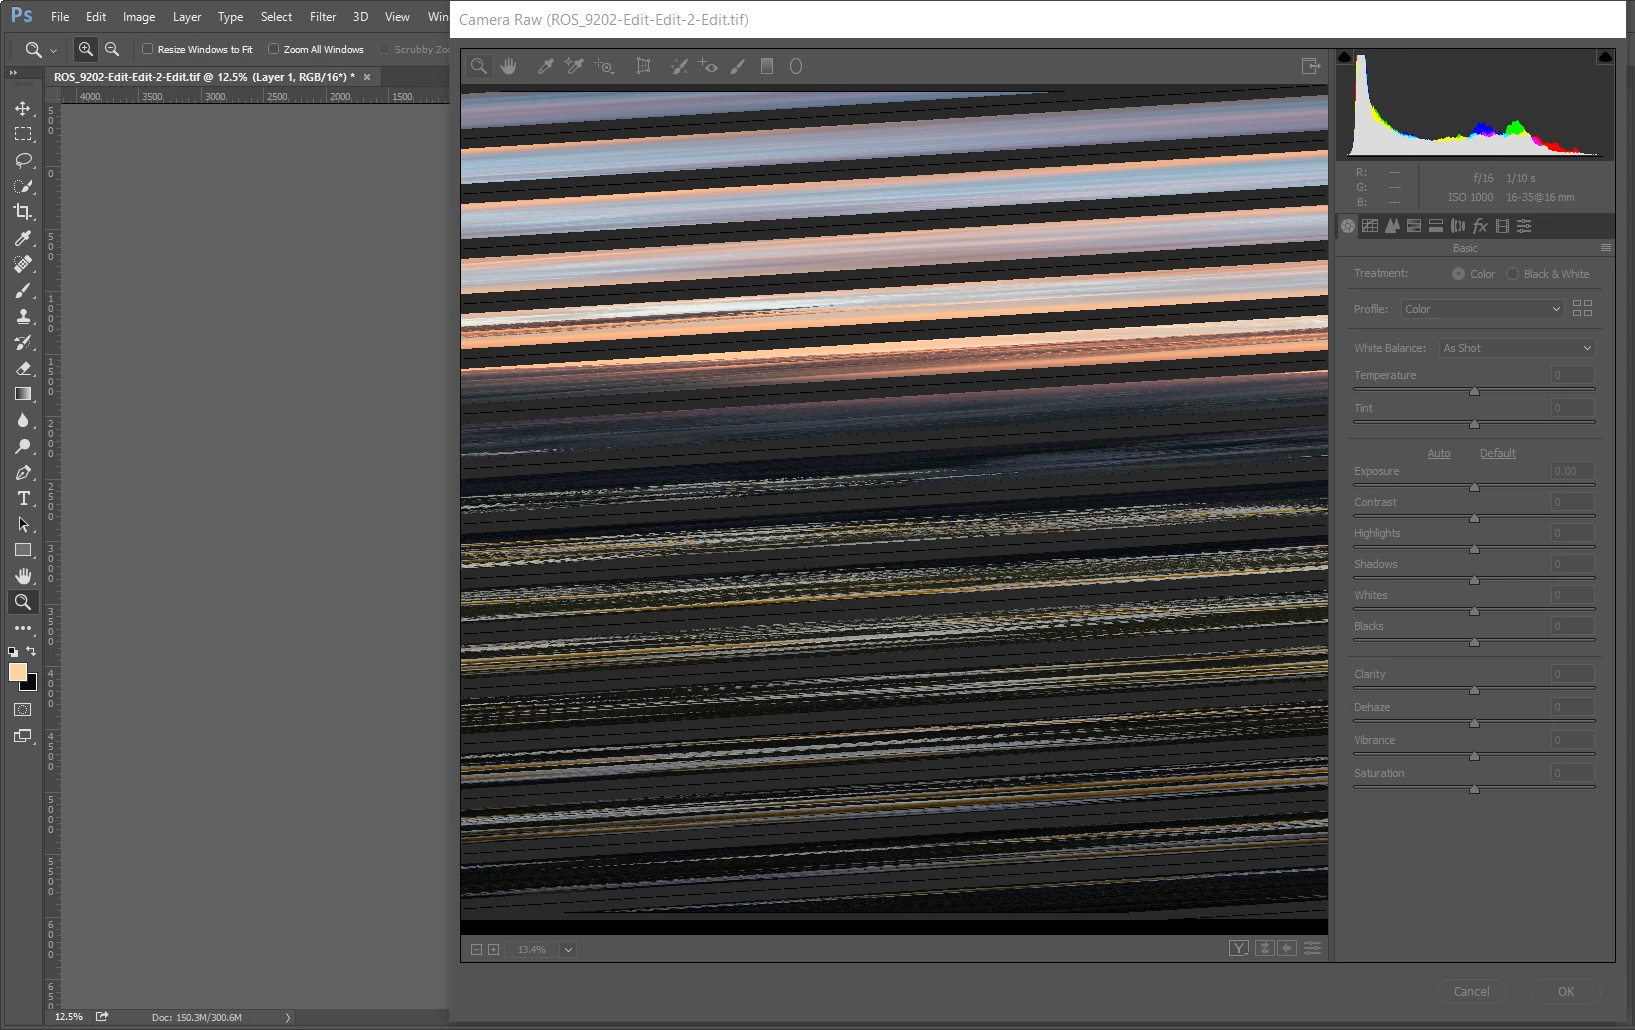Switch to the Tone Curve tab
This screenshot has height=1030, width=1635.
click(x=1370, y=226)
